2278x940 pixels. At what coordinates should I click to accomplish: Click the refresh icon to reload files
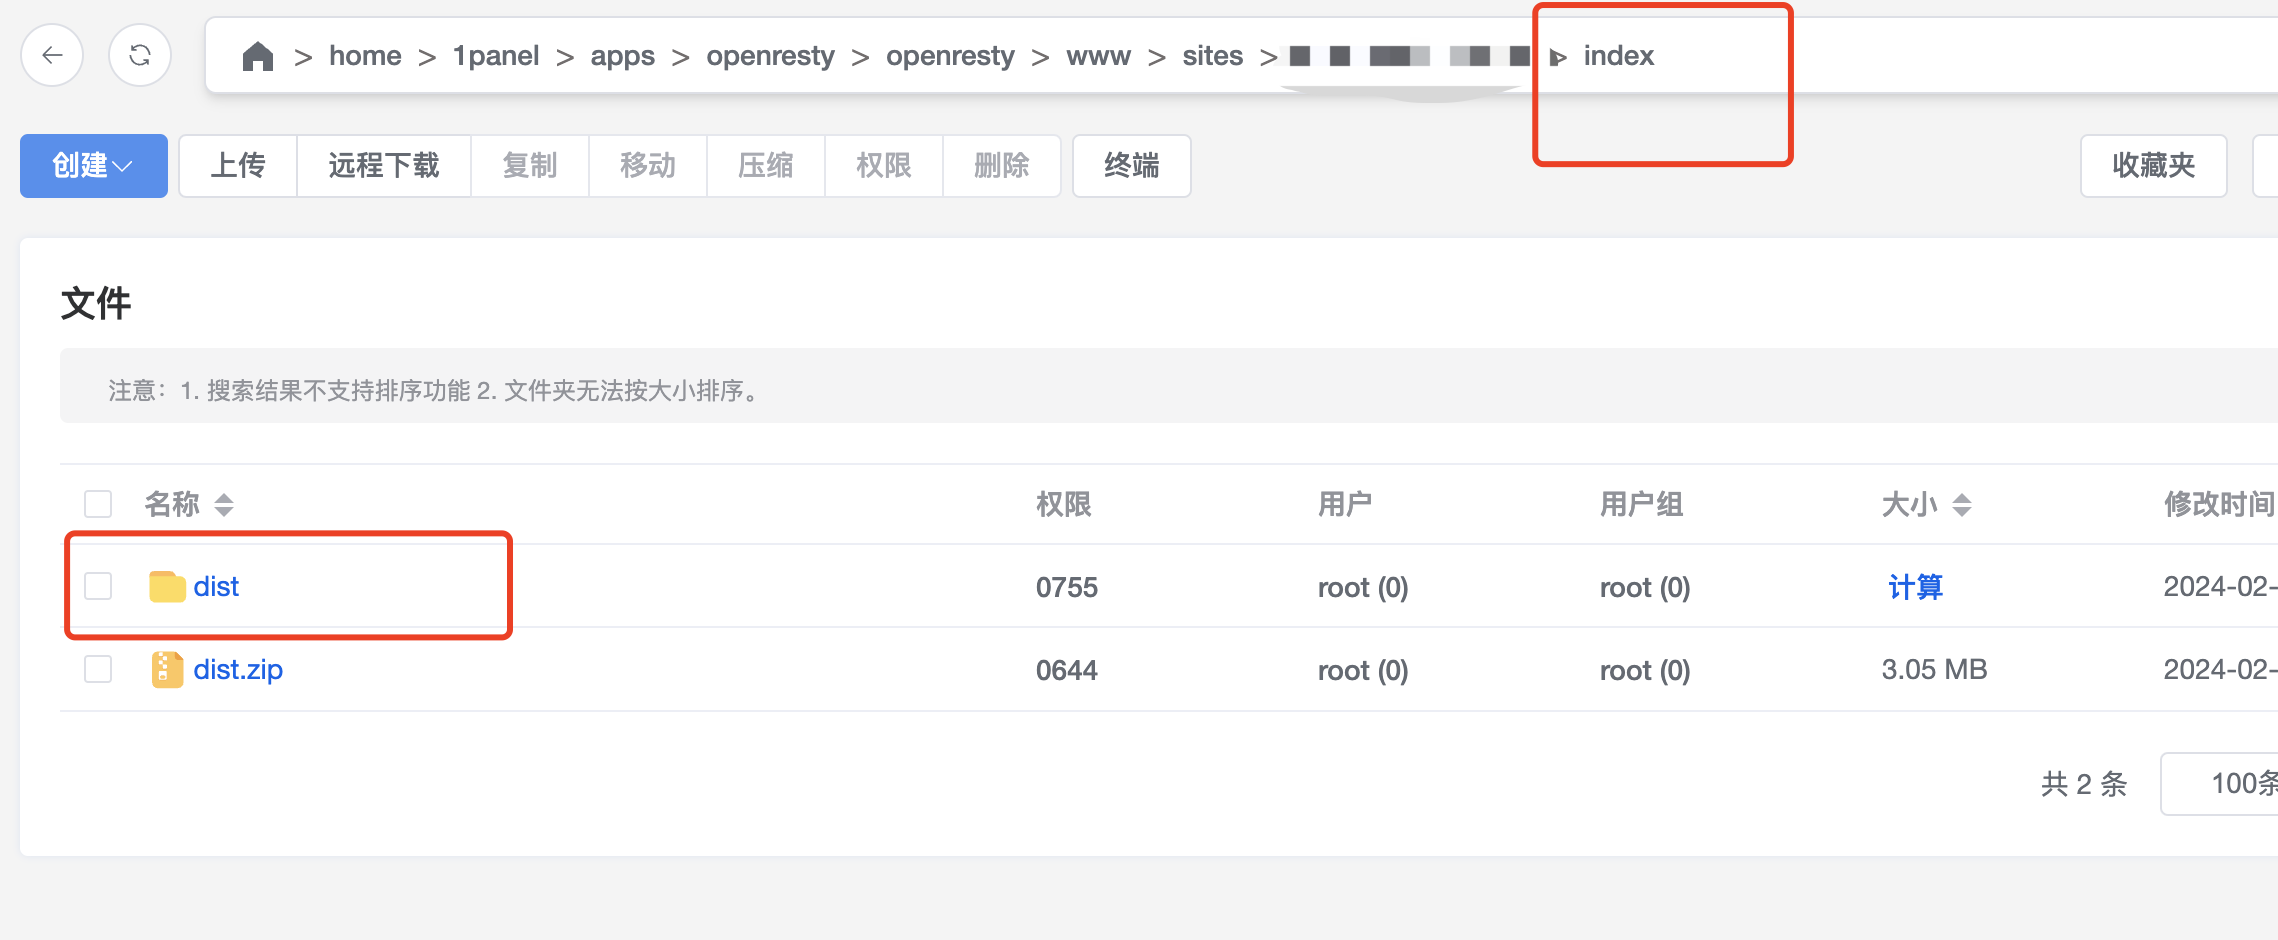click(139, 55)
